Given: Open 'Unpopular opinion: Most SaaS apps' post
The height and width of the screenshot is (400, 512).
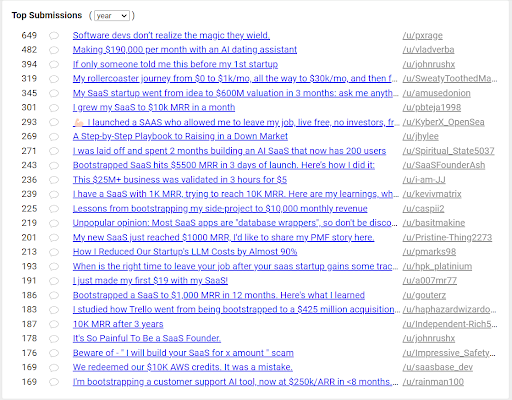Looking at the screenshot, I should point(235,223).
